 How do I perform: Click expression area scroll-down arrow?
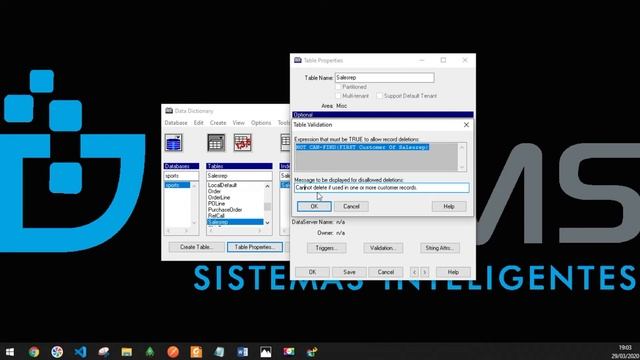tap(462, 167)
